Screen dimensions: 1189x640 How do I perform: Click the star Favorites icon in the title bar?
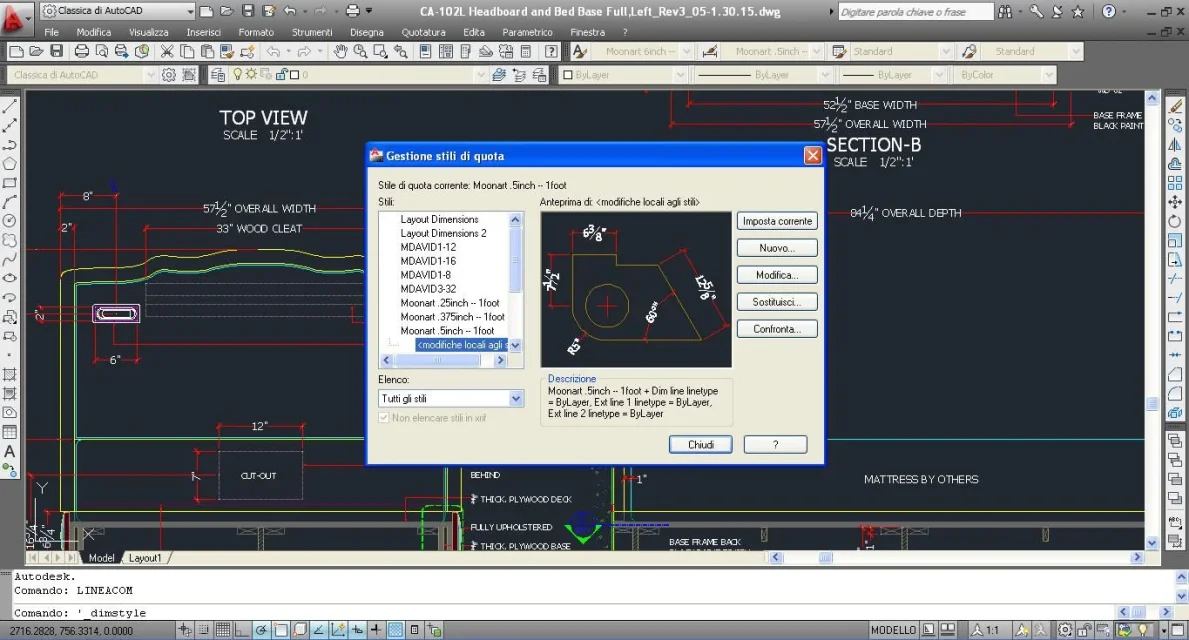click(1078, 11)
